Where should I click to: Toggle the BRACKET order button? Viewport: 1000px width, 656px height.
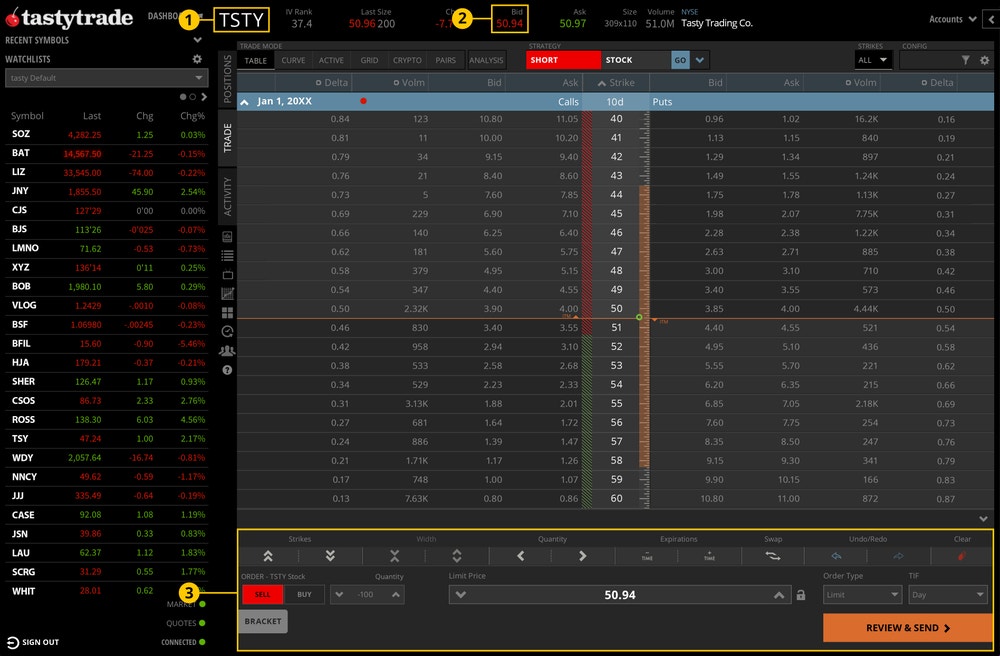263,621
